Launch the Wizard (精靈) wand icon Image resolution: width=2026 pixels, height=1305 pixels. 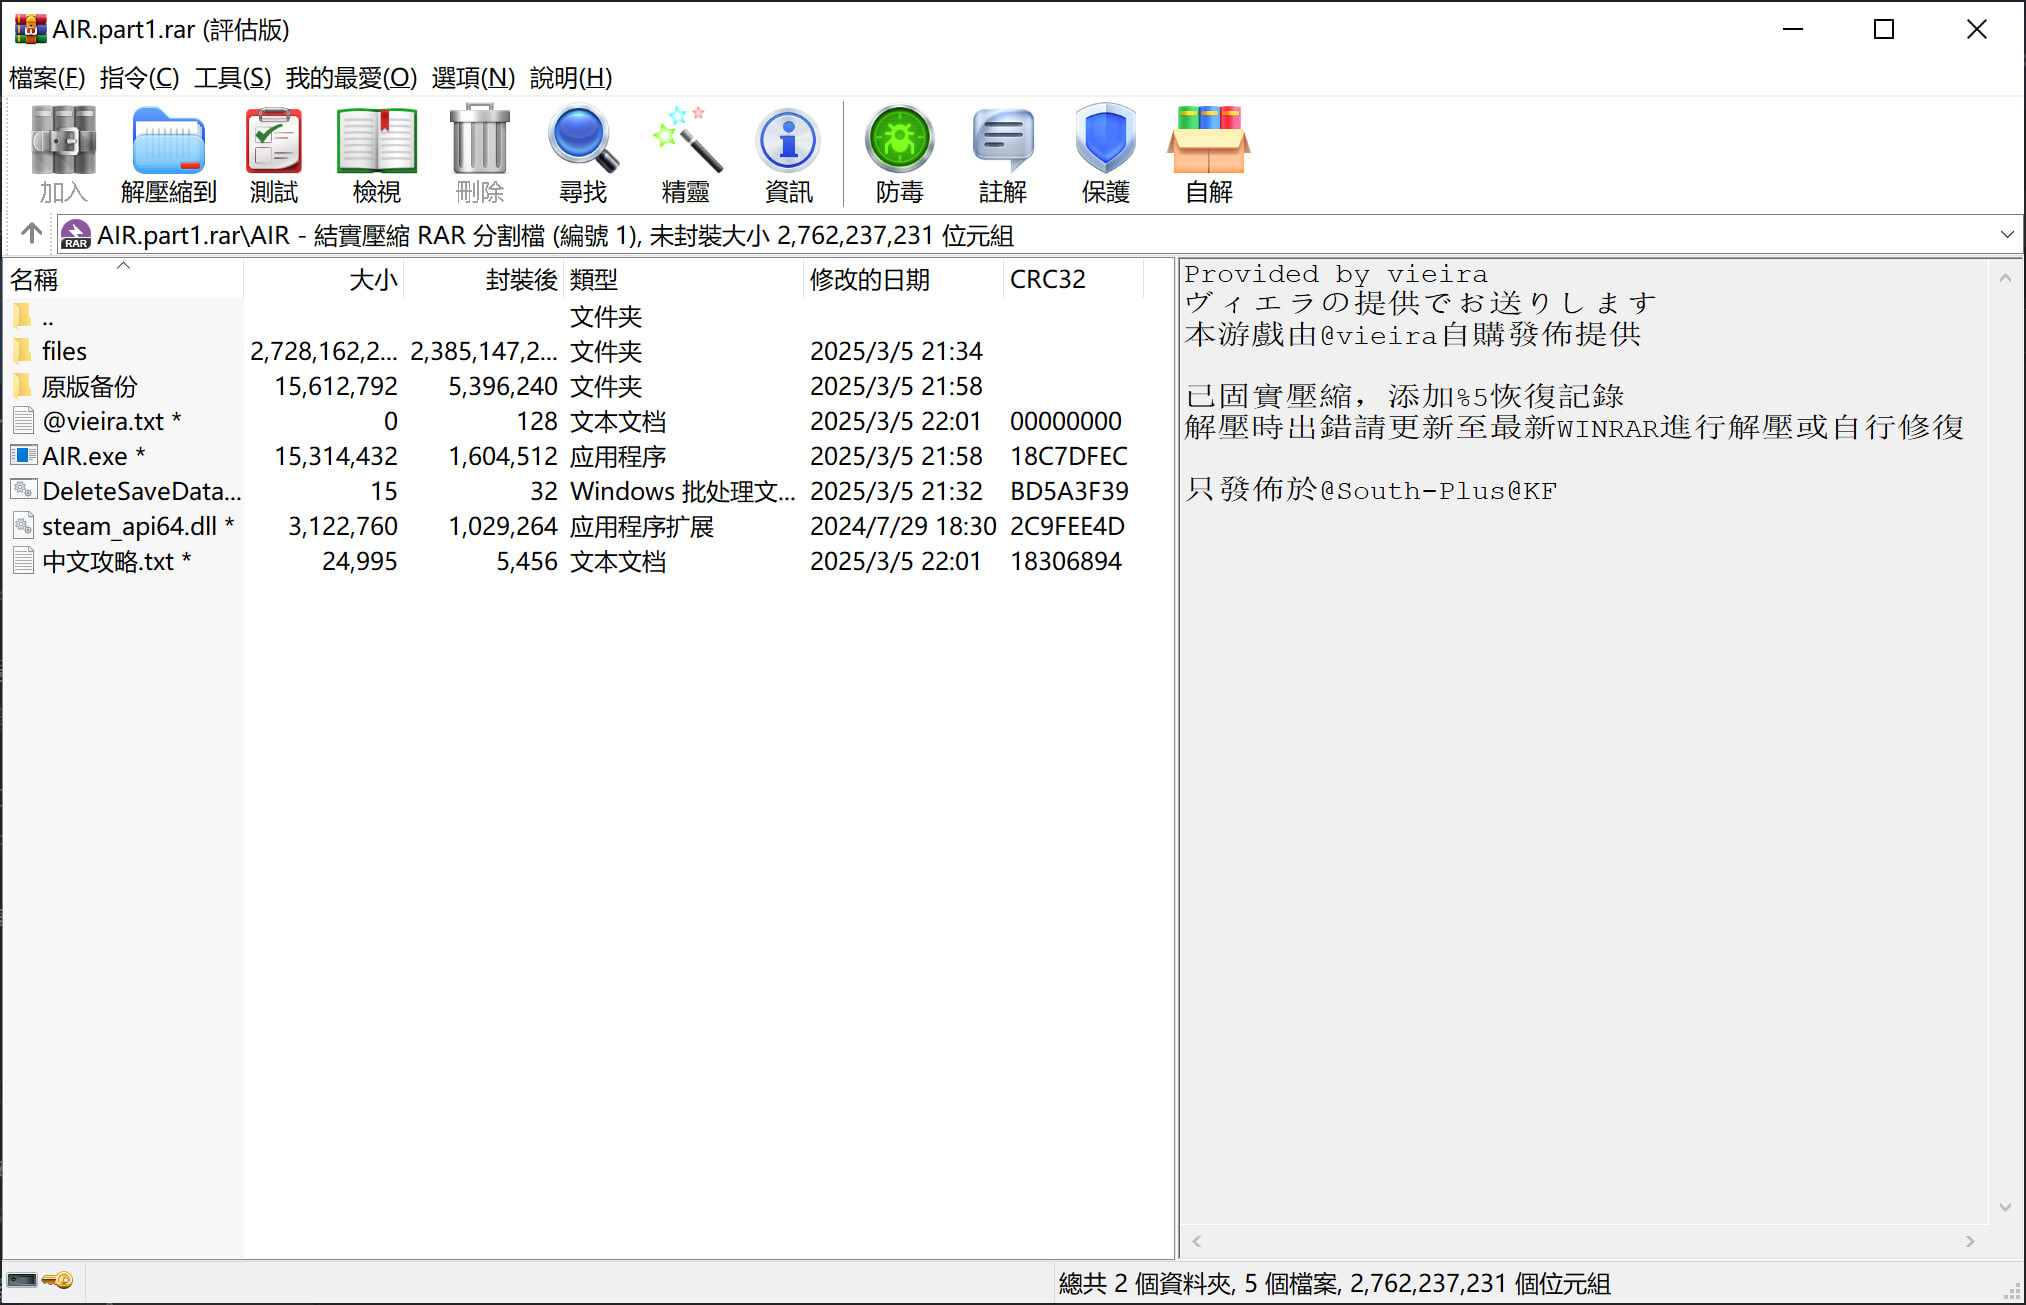pyautogui.click(x=685, y=153)
